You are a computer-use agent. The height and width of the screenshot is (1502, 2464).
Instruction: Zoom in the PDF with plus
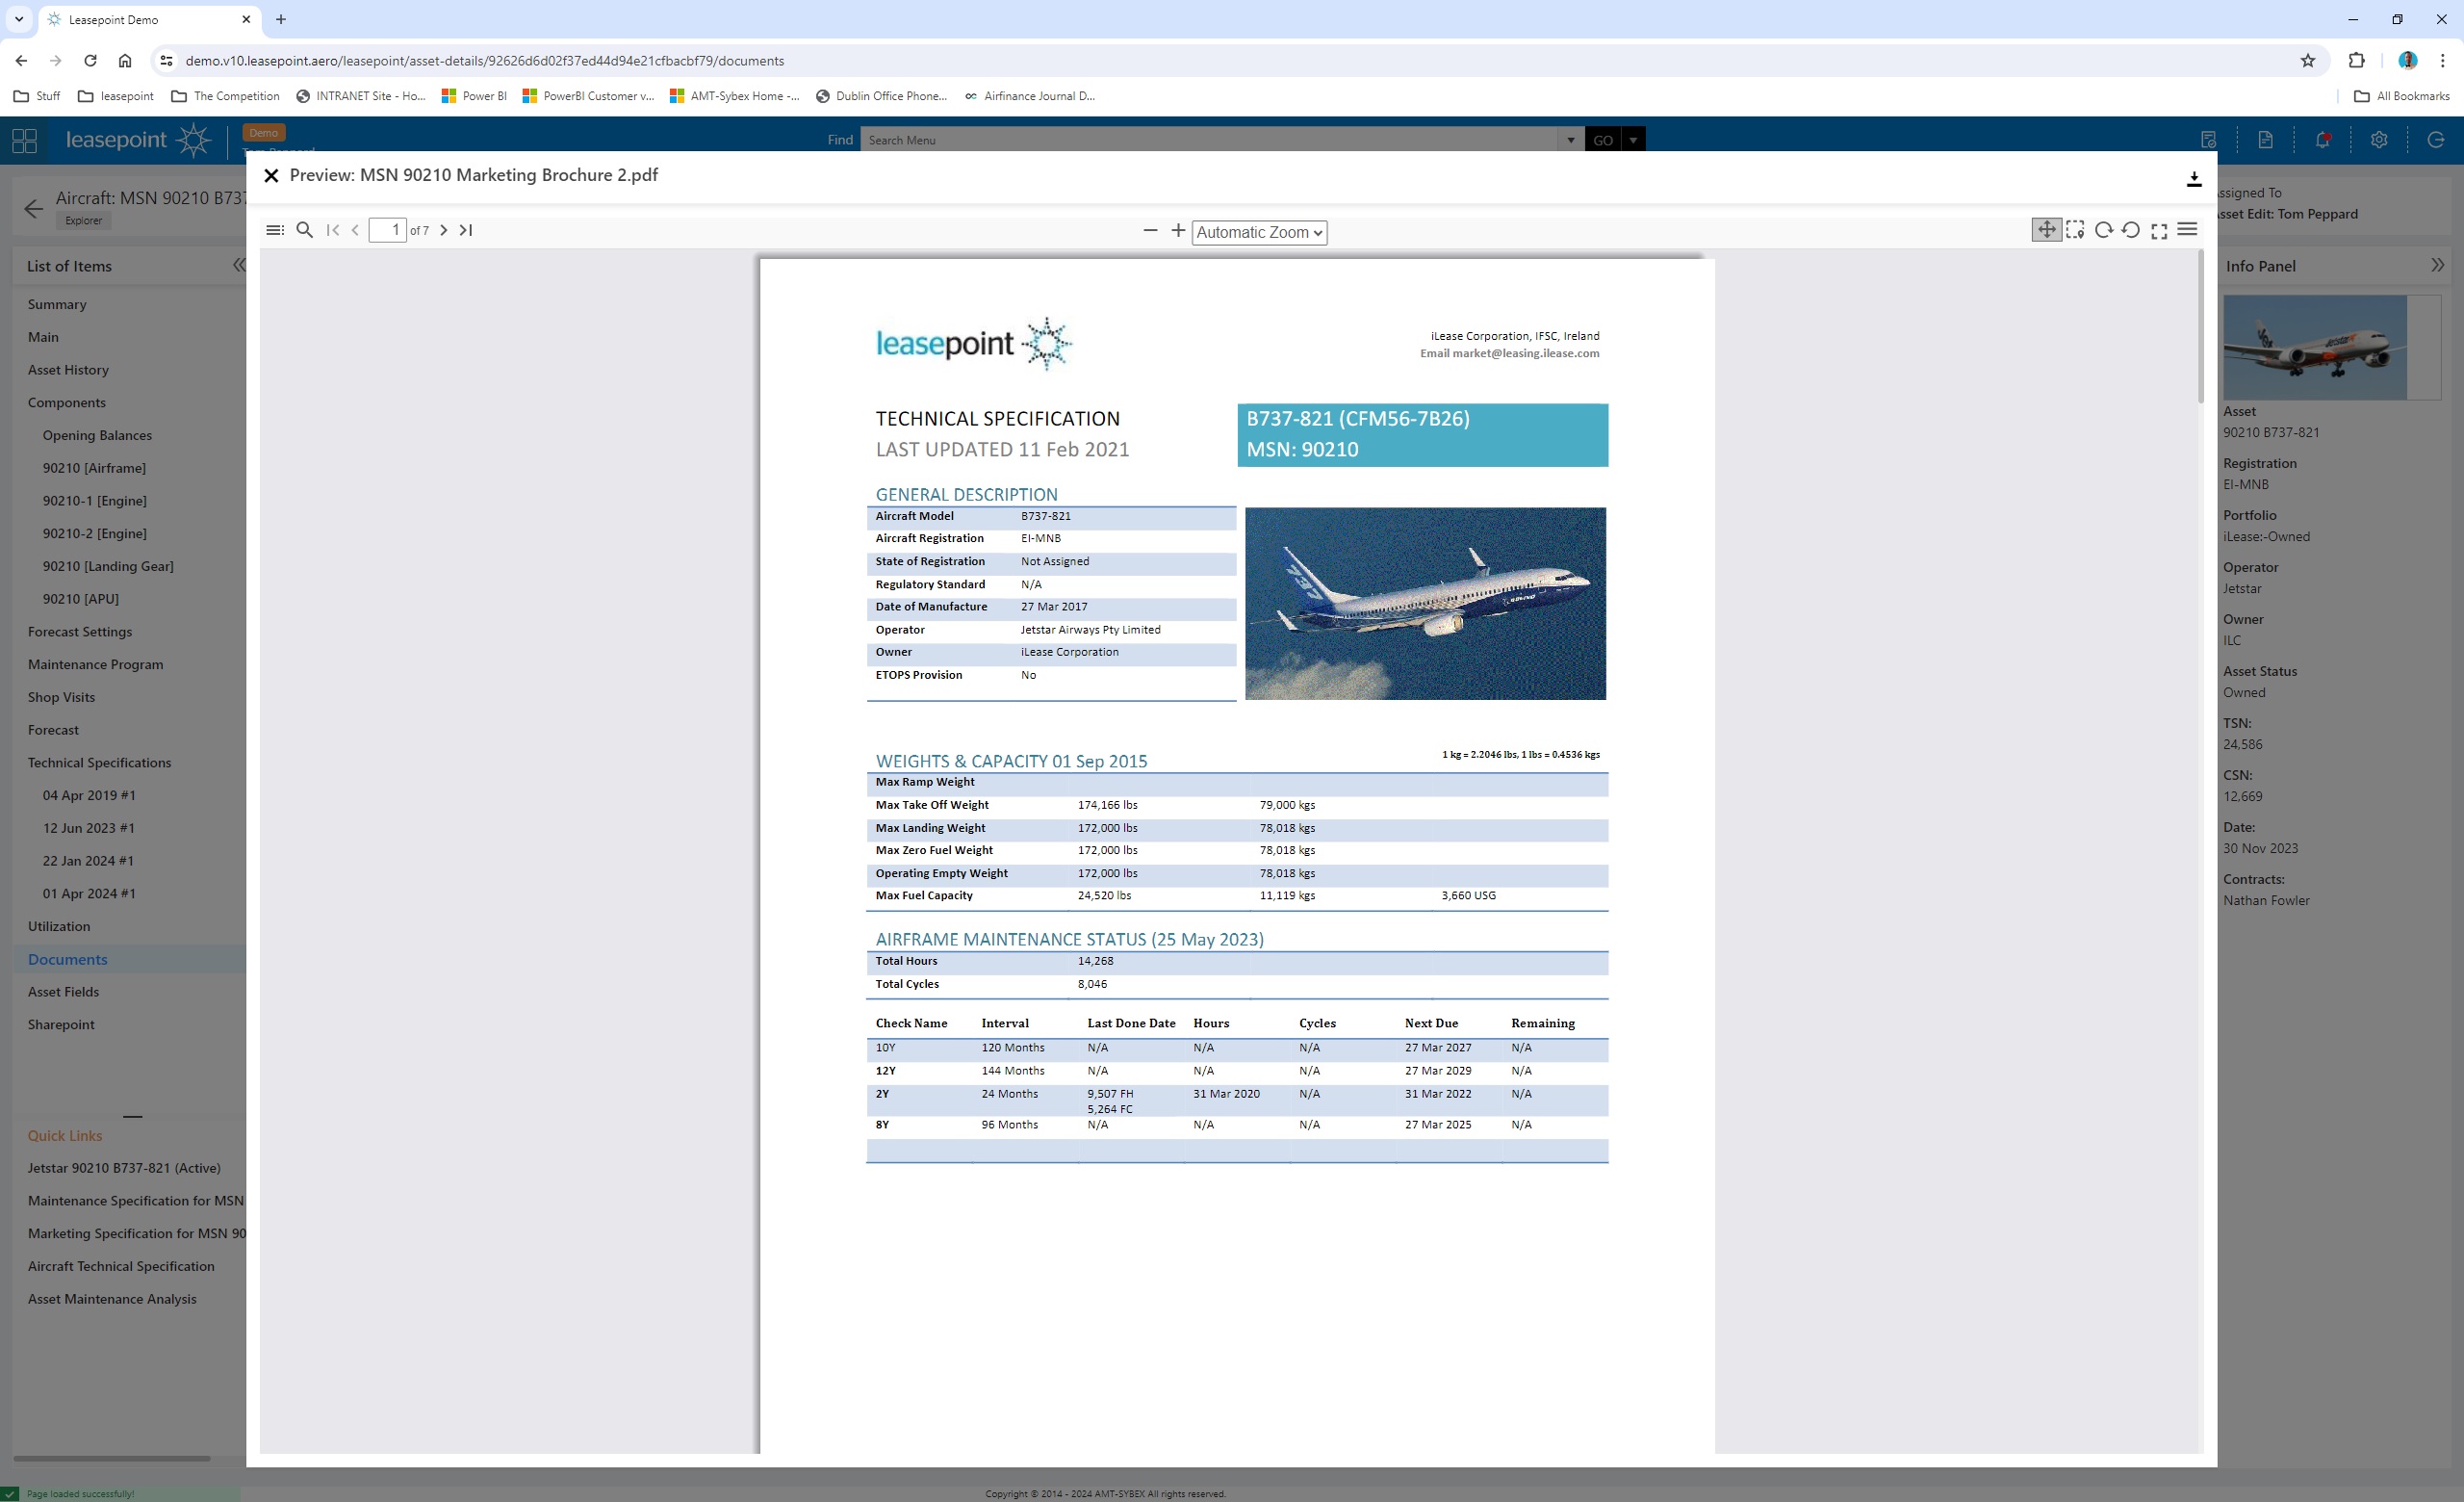coord(1178,230)
